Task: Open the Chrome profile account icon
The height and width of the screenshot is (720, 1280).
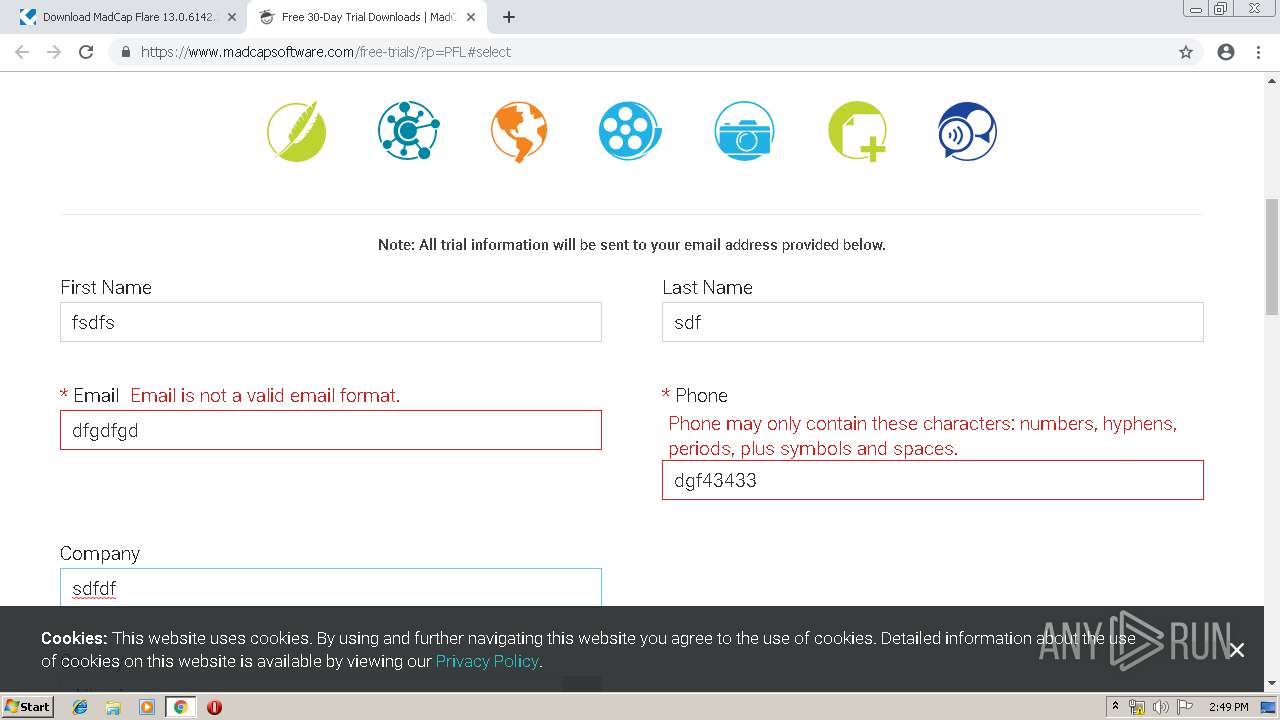Action: point(1226,52)
